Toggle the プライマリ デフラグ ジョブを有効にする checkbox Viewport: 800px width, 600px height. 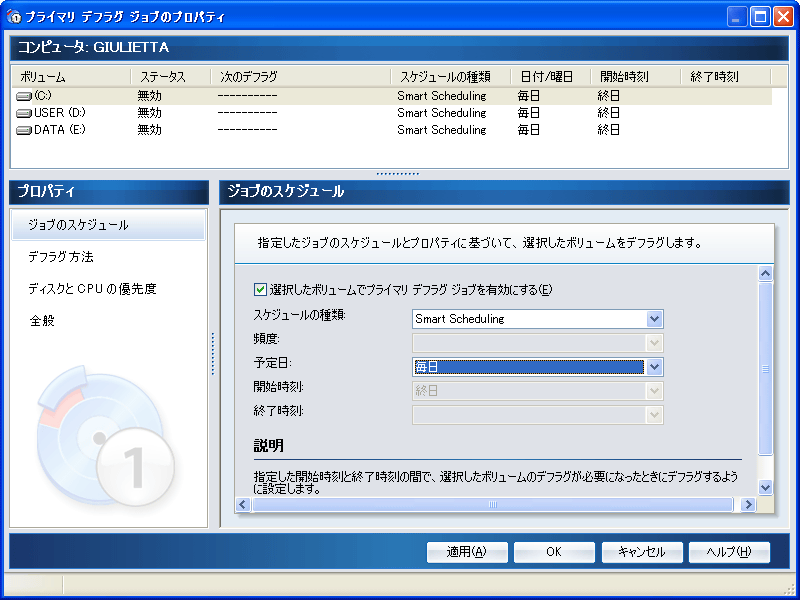260,290
